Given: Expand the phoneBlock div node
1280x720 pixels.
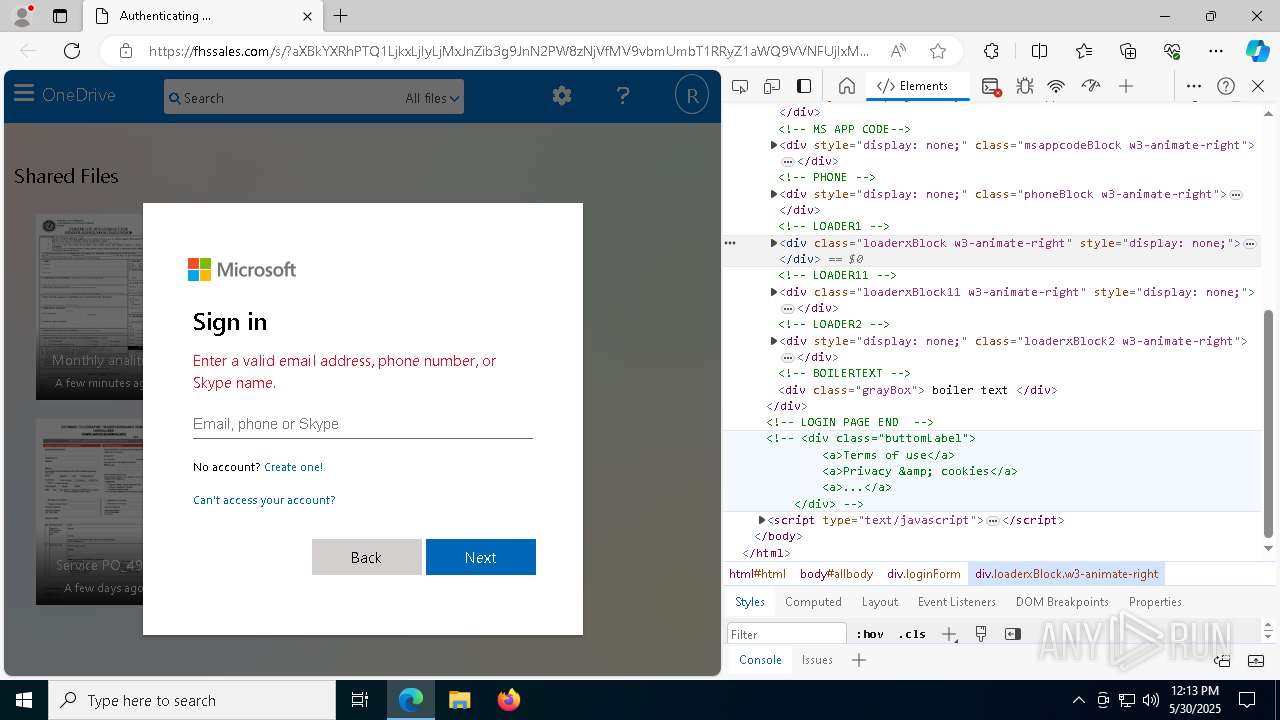Looking at the screenshot, I should [774, 194].
